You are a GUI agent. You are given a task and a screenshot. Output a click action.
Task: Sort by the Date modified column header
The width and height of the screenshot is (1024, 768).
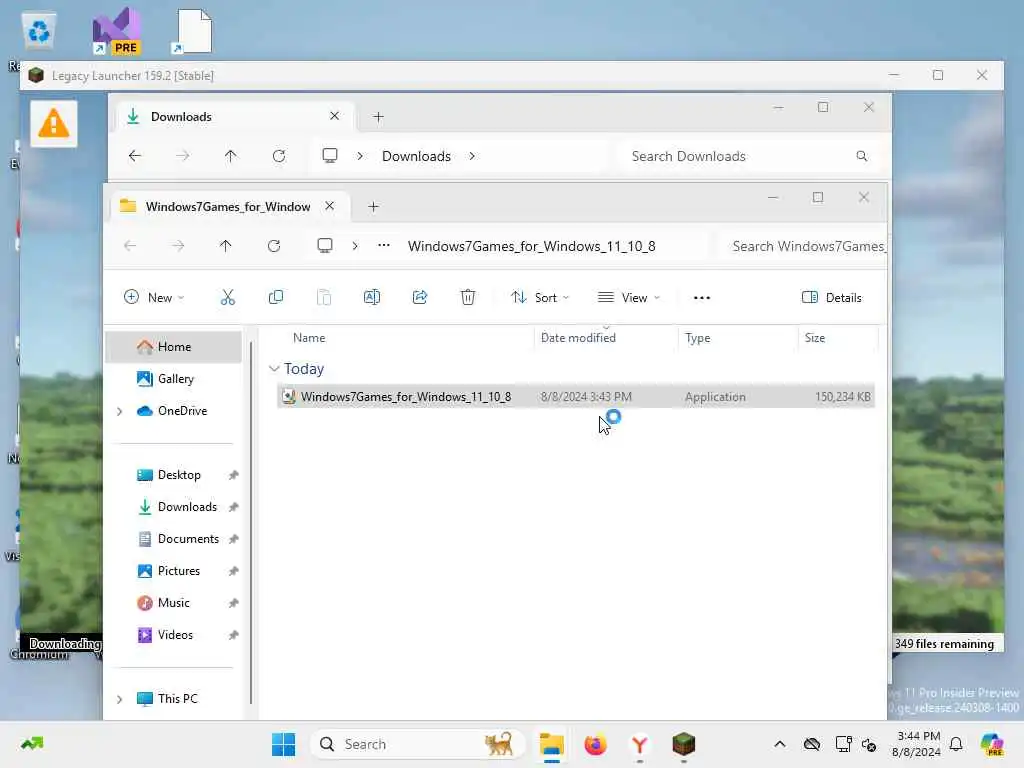click(x=578, y=338)
